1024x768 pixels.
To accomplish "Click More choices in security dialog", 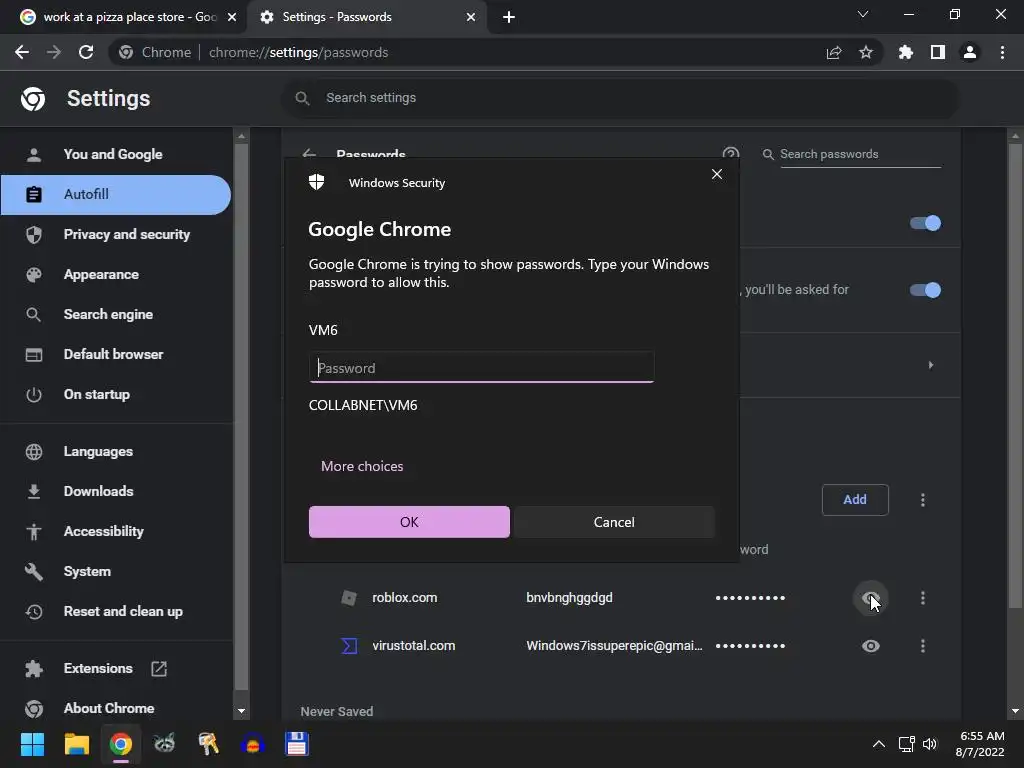I will tap(362, 466).
